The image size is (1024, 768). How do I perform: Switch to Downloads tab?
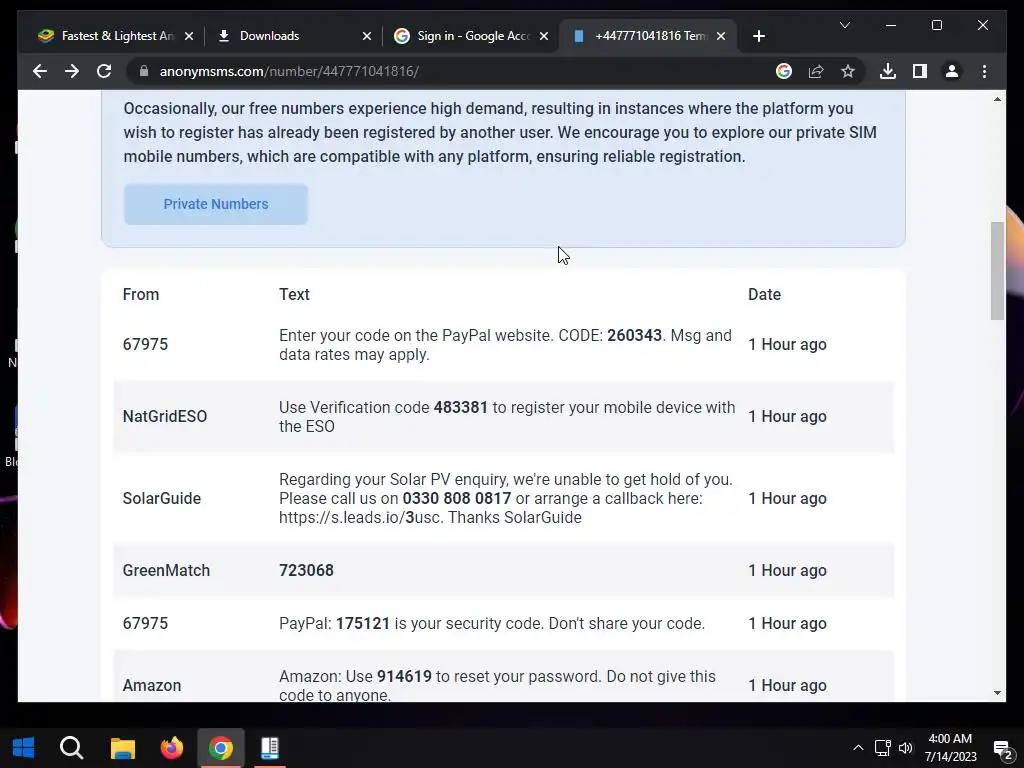(x=294, y=36)
